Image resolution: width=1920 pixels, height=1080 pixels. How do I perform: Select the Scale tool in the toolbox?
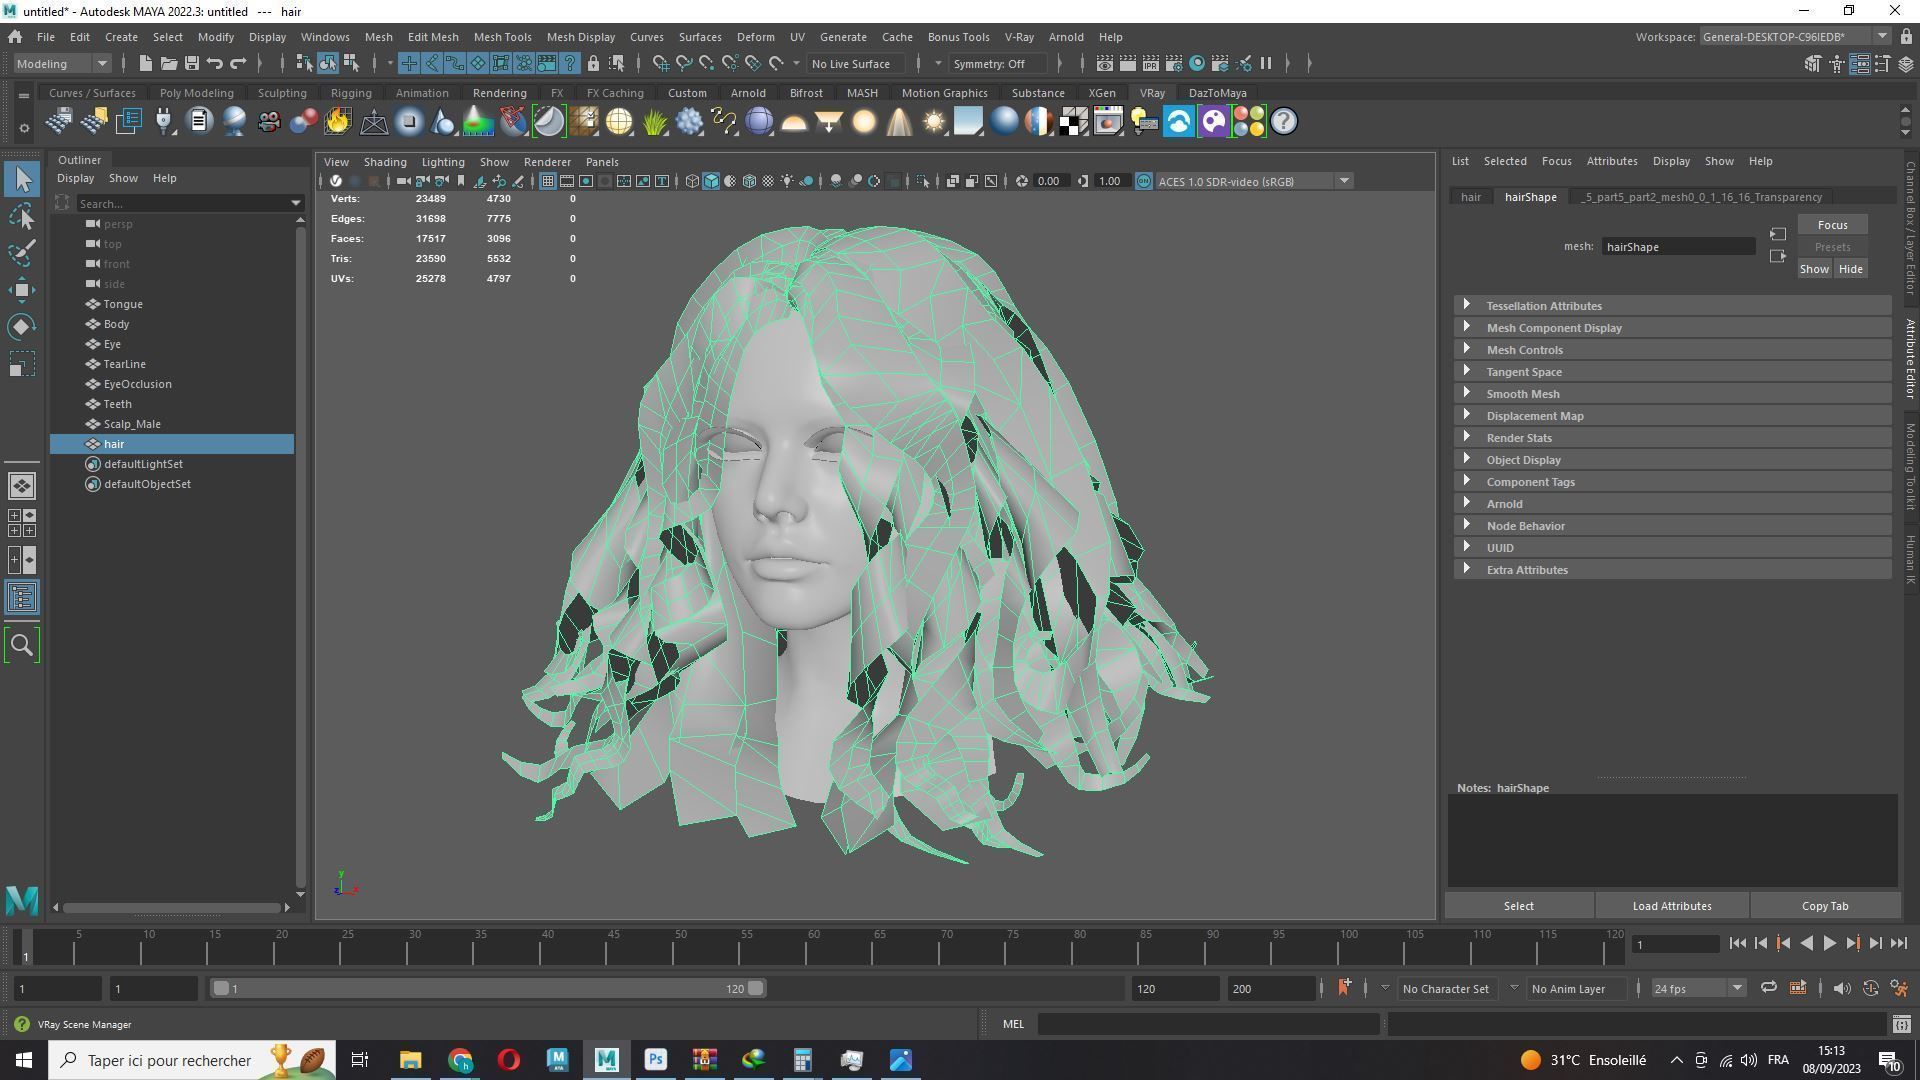click(x=22, y=364)
